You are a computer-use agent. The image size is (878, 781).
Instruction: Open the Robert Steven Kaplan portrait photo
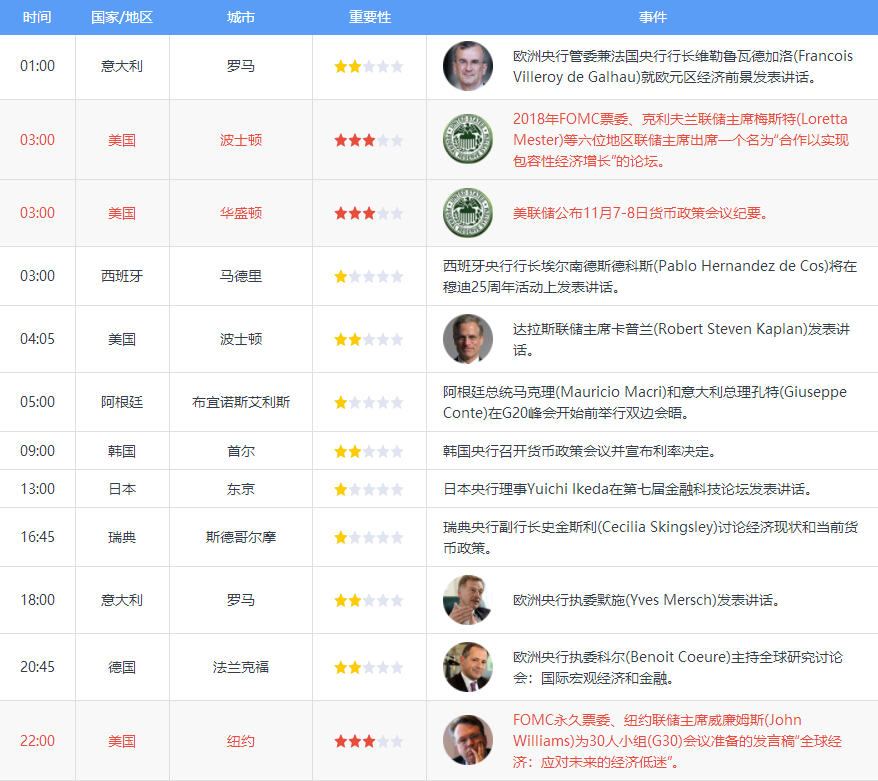point(468,339)
